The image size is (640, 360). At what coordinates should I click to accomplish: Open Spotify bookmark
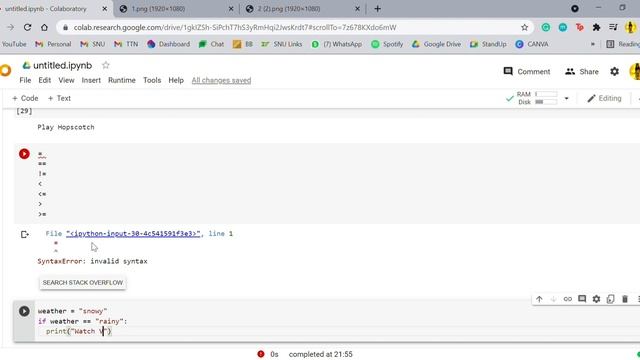click(x=387, y=44)
